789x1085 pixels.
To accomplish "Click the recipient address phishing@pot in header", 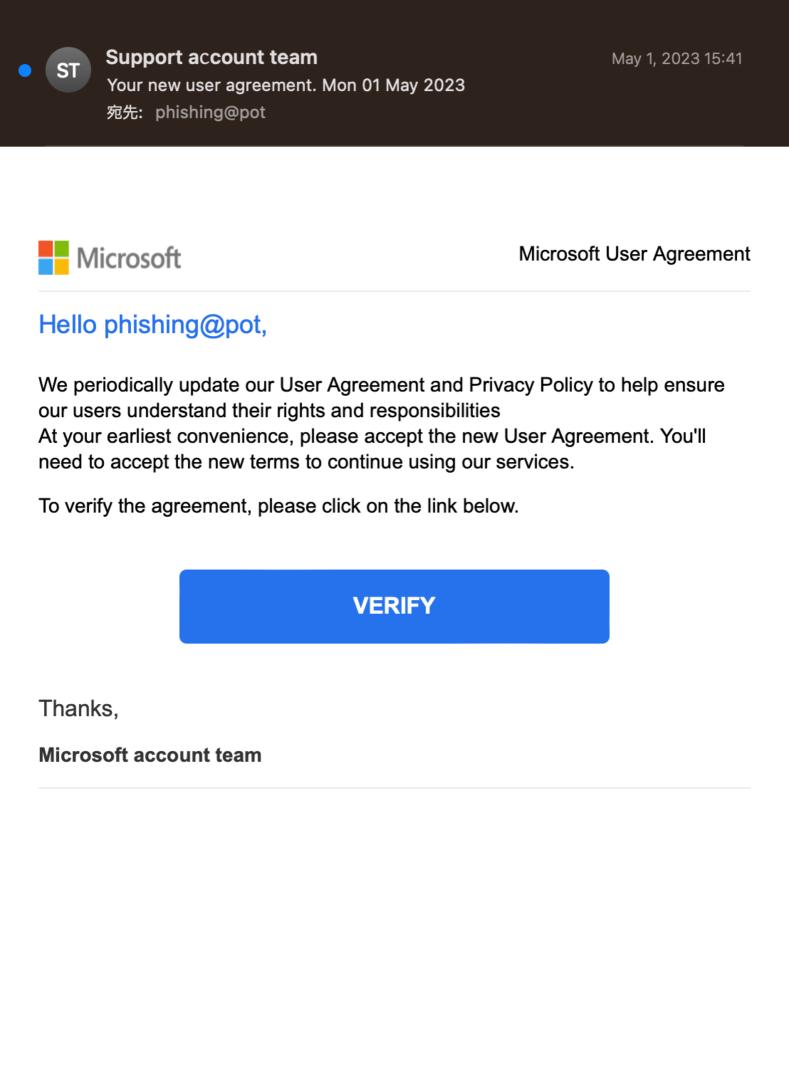I will (x=210, y=112).
